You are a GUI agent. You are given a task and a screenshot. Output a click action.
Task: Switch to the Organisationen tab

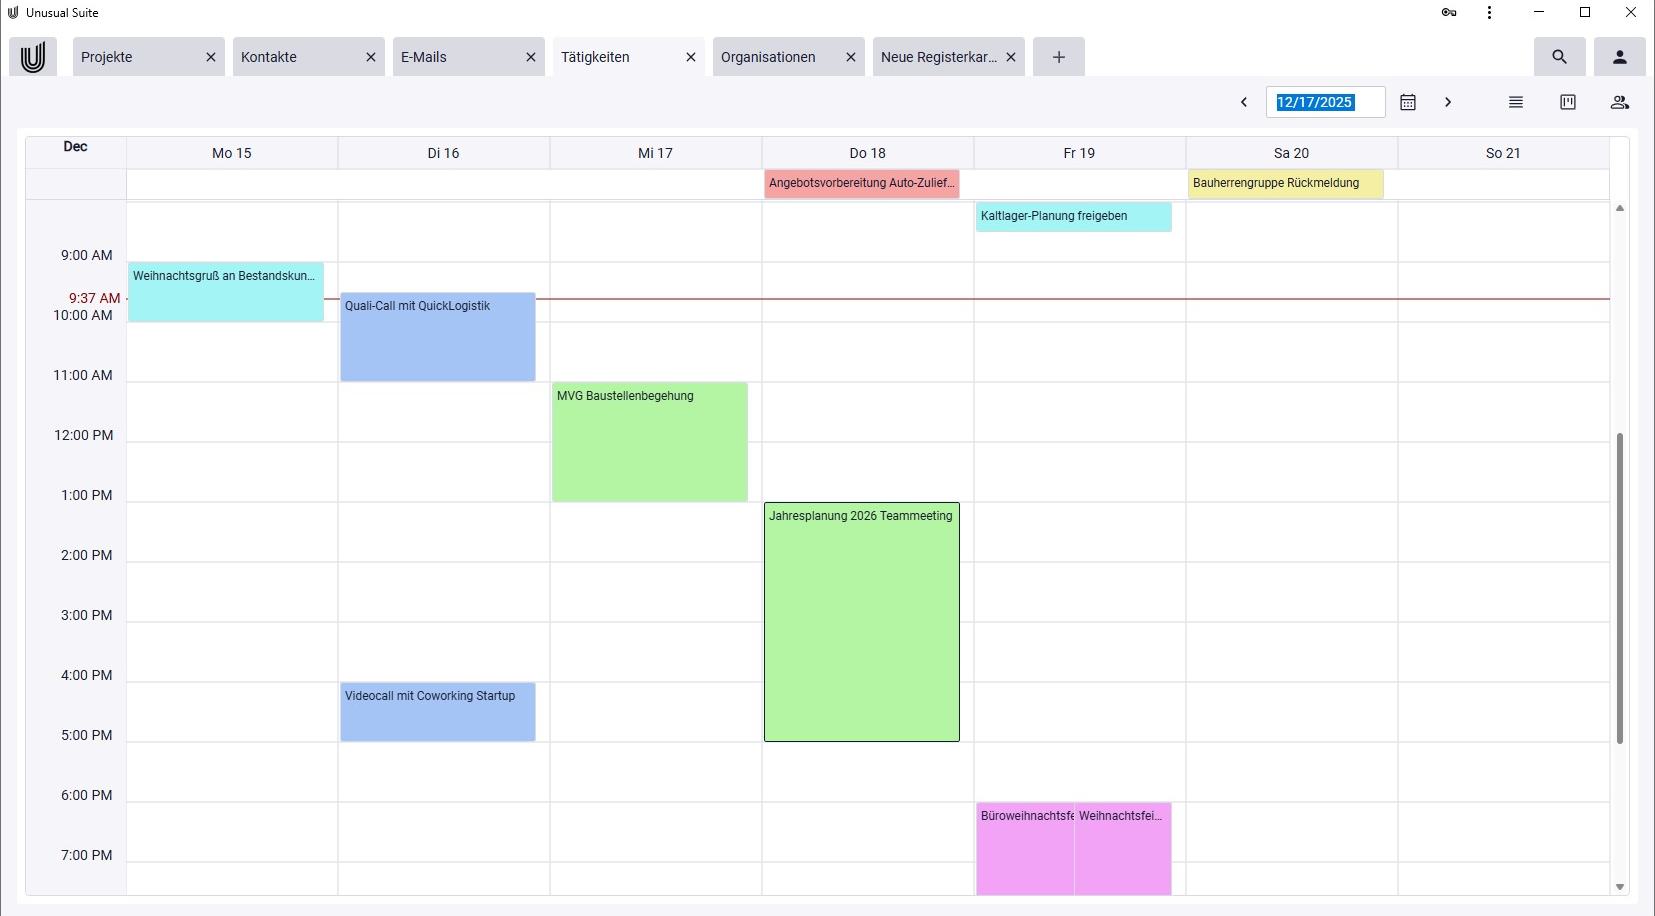(x=768, y=57)
